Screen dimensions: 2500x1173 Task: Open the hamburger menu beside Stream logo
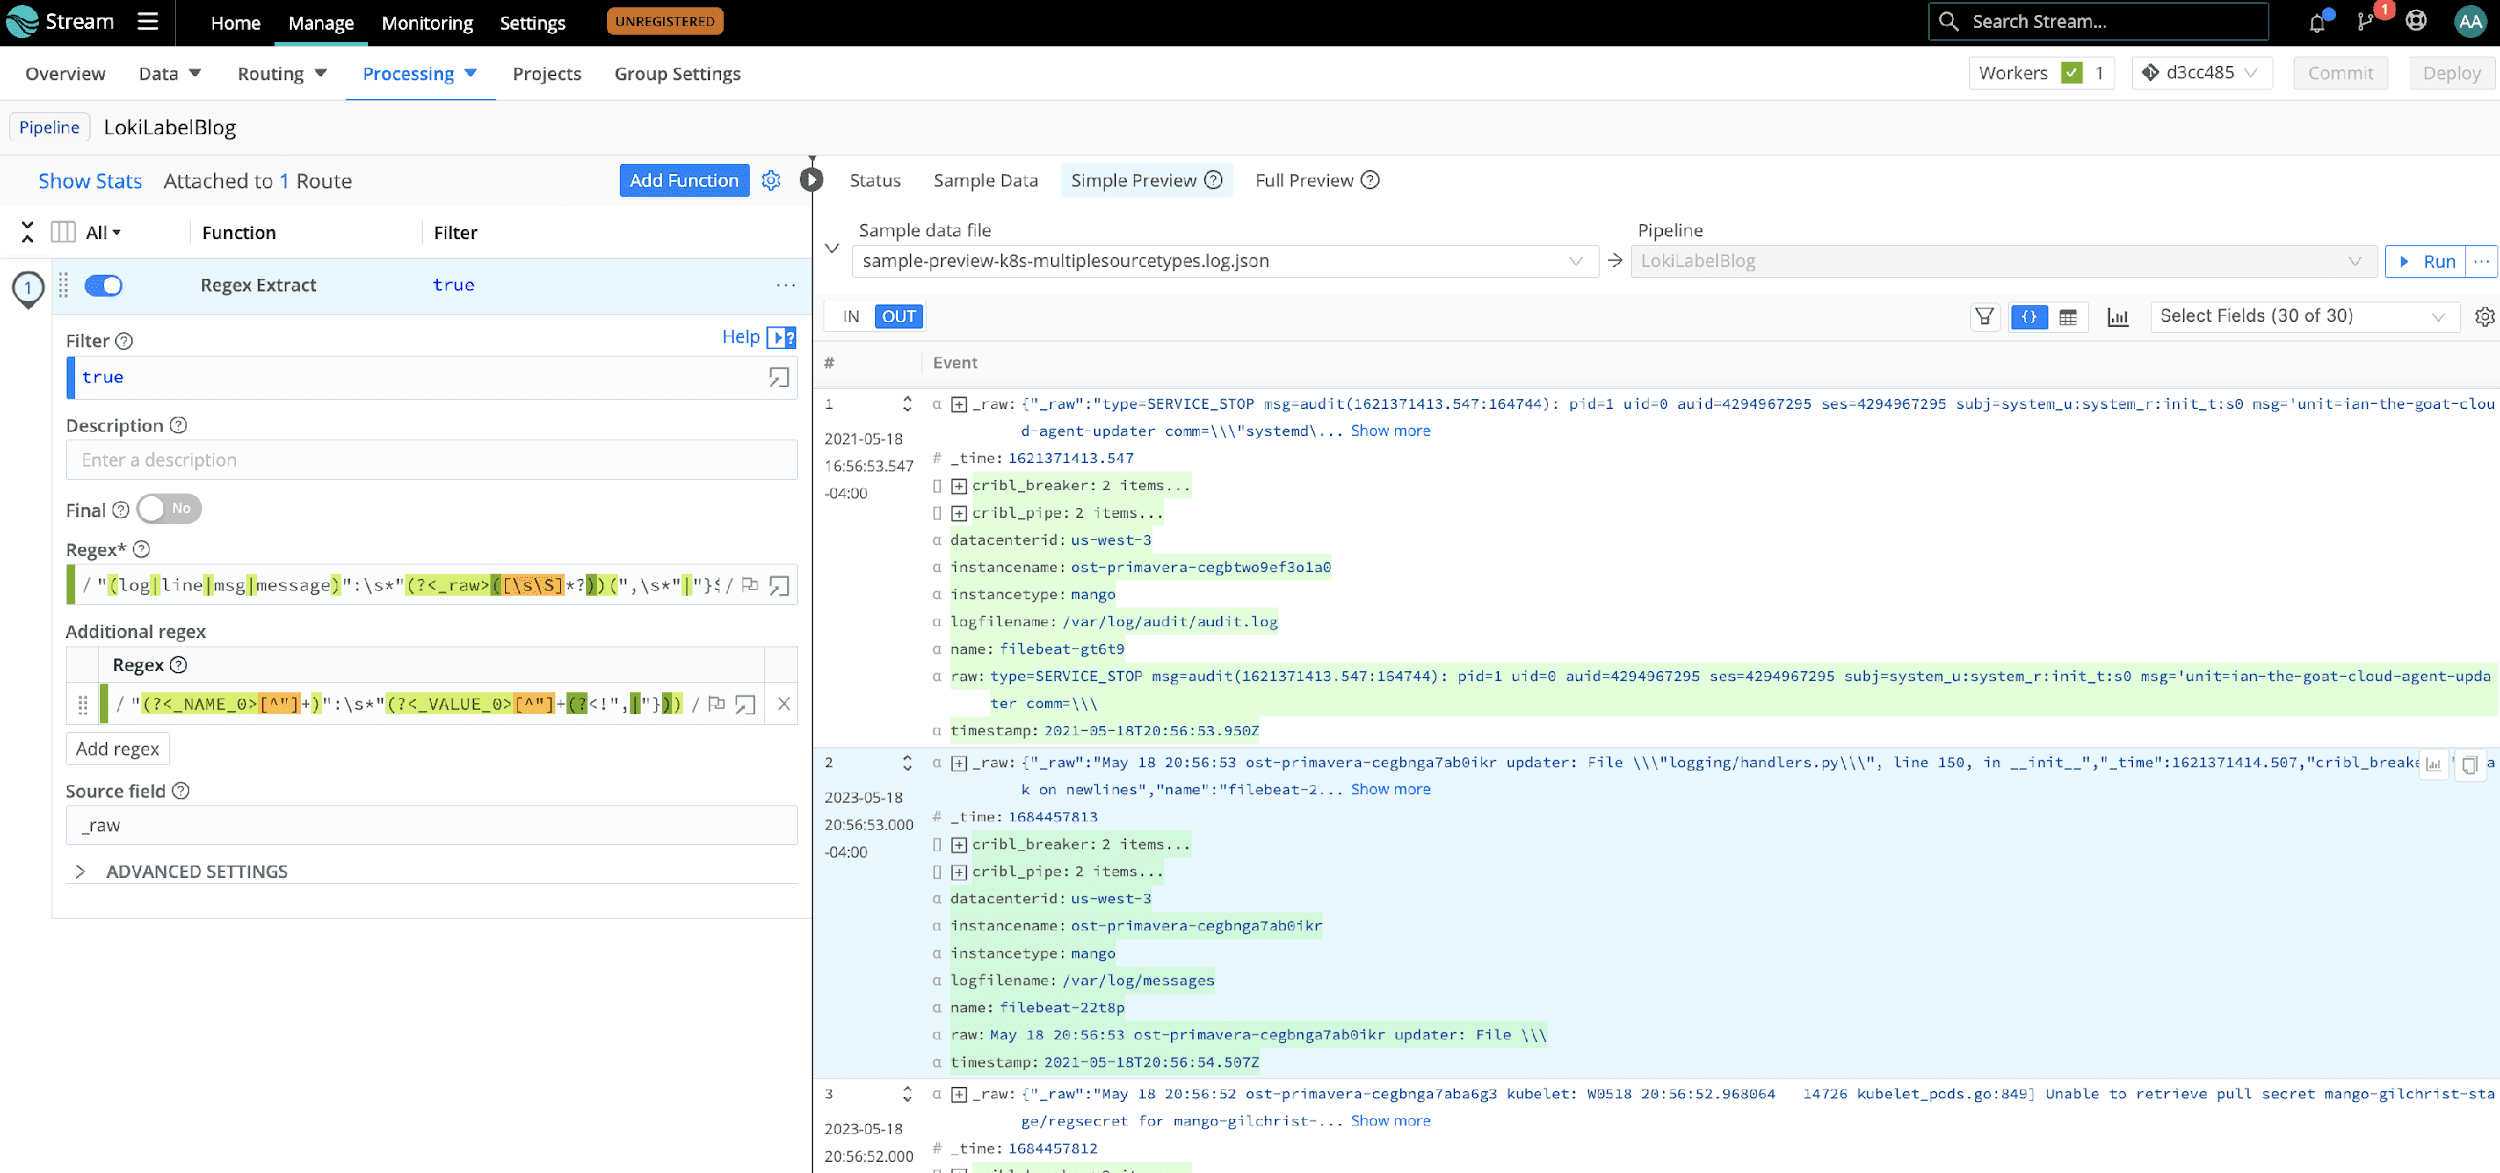[146, 21]
